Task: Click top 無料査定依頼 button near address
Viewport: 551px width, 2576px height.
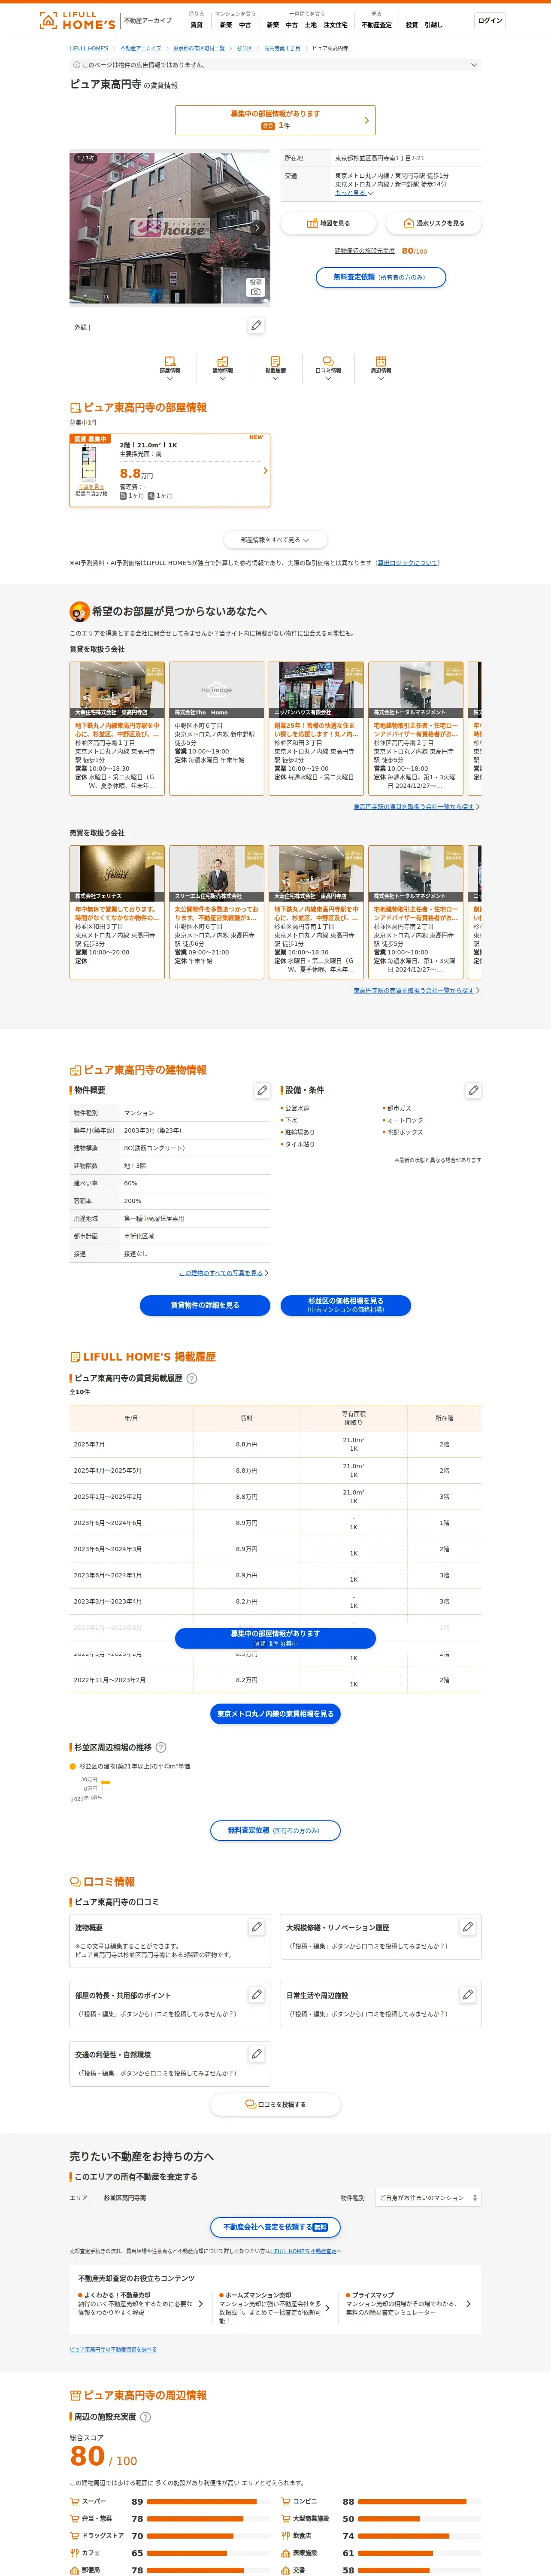Action: 381,277
